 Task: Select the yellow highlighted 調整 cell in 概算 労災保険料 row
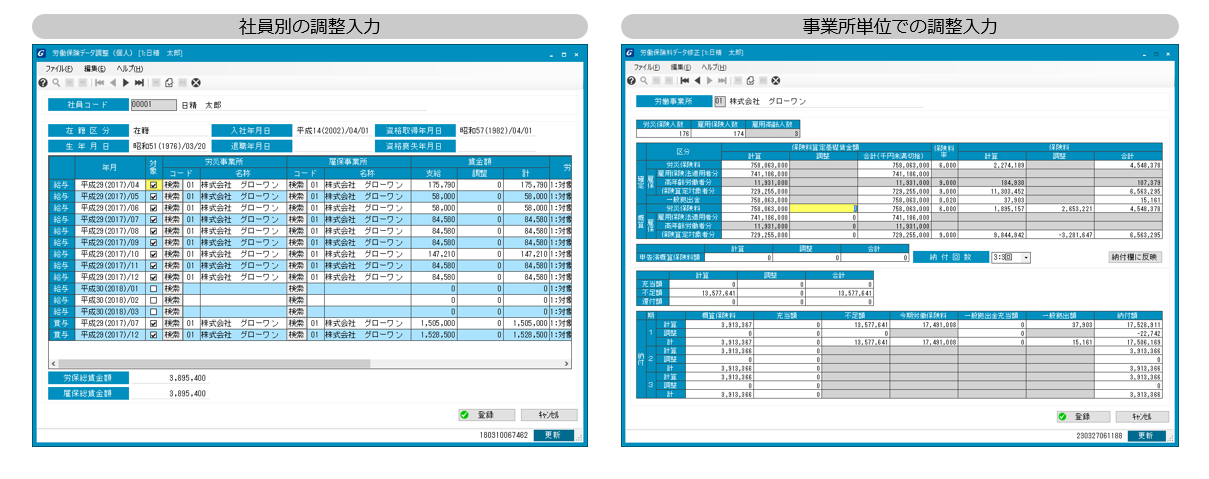coord(824,209)
